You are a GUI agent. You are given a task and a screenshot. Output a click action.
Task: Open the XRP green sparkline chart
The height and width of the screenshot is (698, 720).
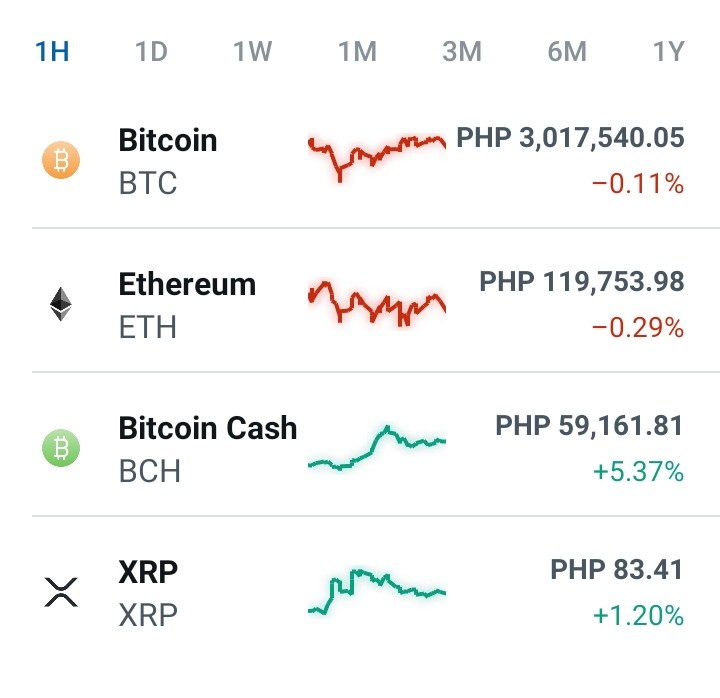[377, 592]
